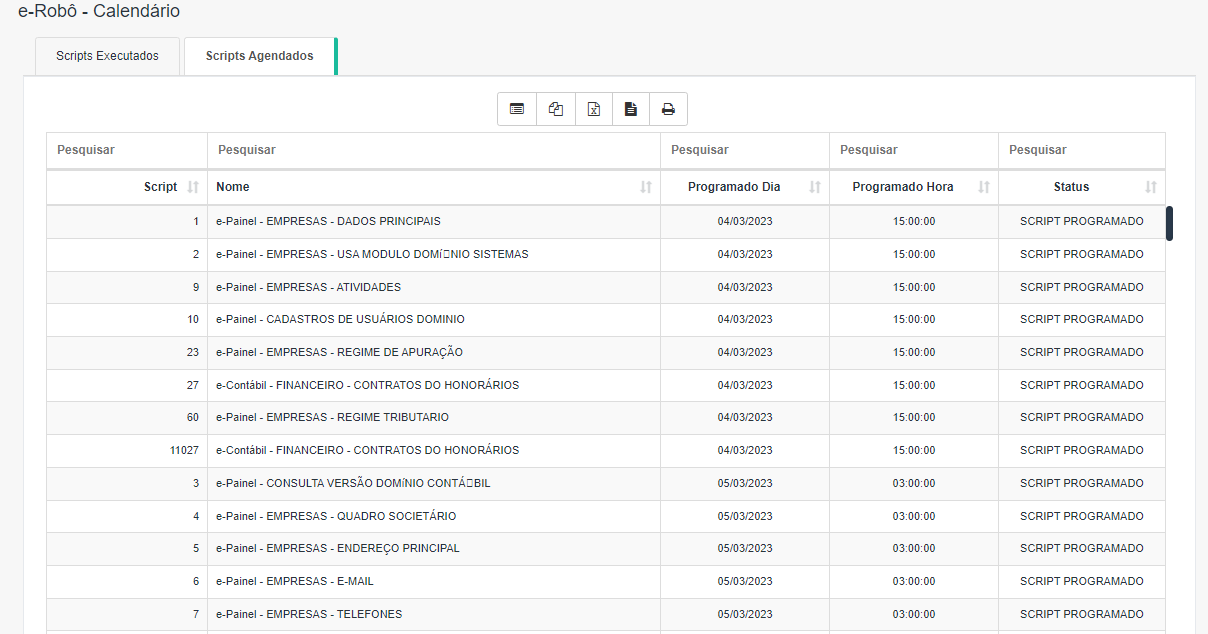Viewport: 1208px width, 634px height.
Task: Click script number 1 cell
Action: pos(127,221)
